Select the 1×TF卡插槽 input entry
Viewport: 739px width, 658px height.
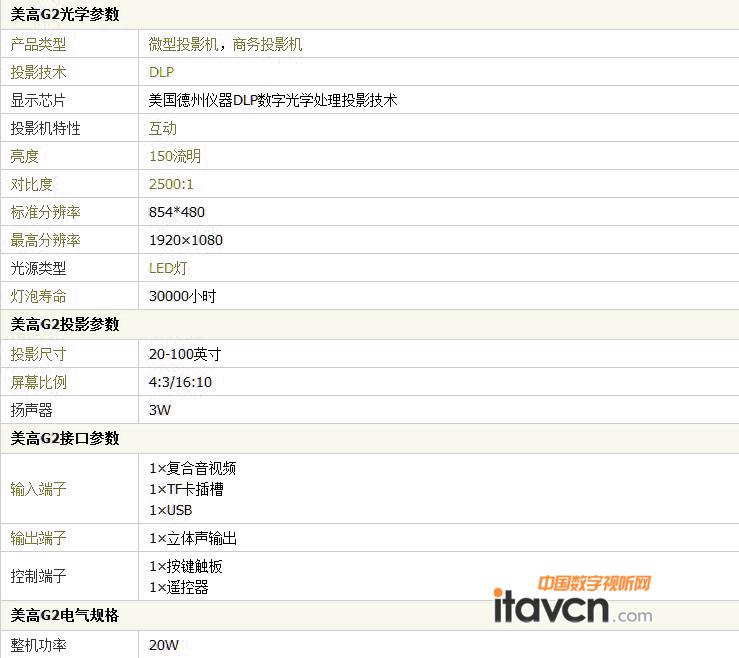tap(186, 489)
